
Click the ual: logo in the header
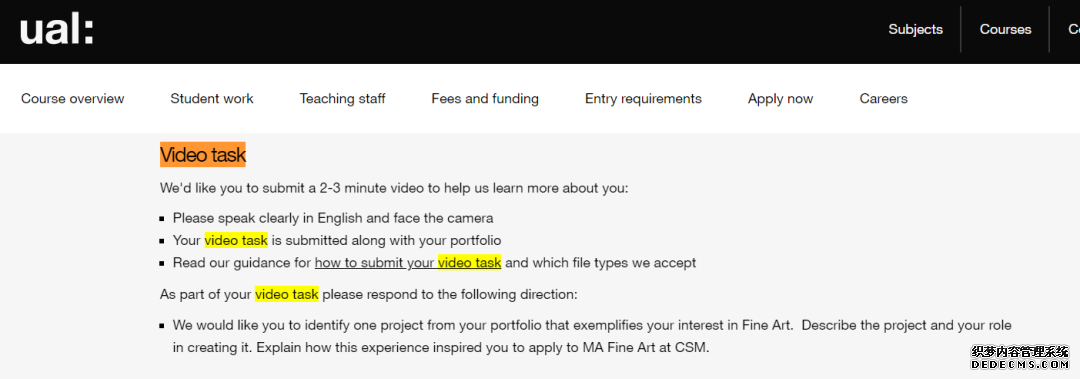tap(56, 30)
